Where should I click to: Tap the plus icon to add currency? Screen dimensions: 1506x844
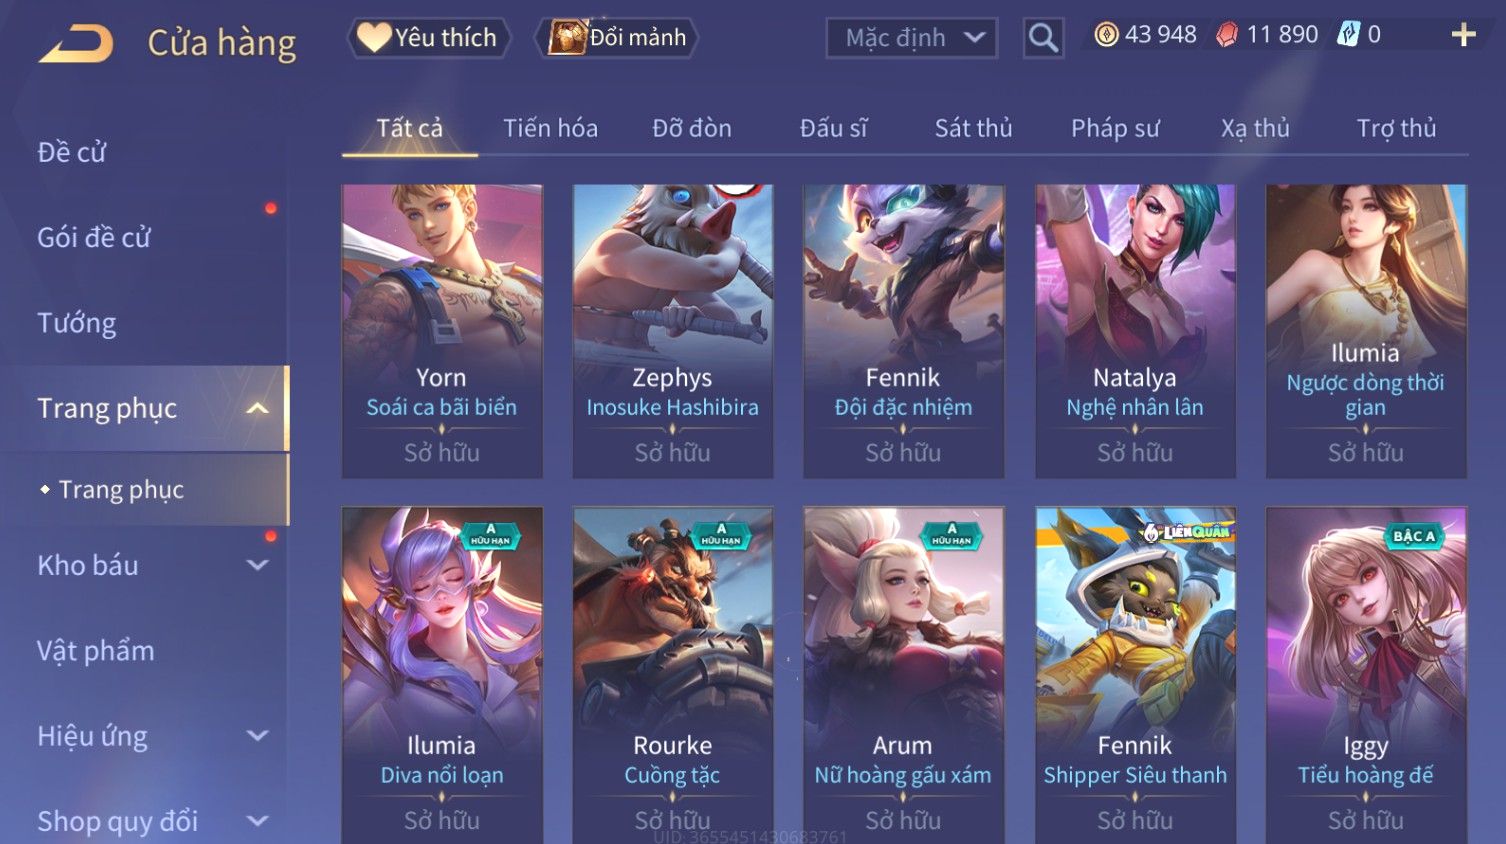tap(1463, 35)
